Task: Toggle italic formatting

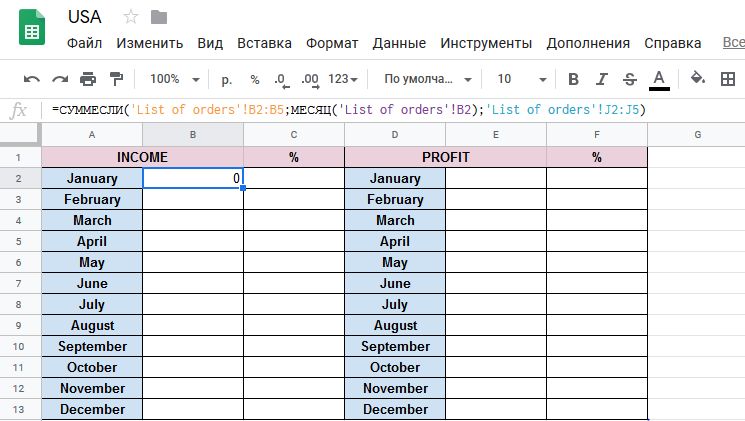Action: pyautogui.click(x=602, y=79)
